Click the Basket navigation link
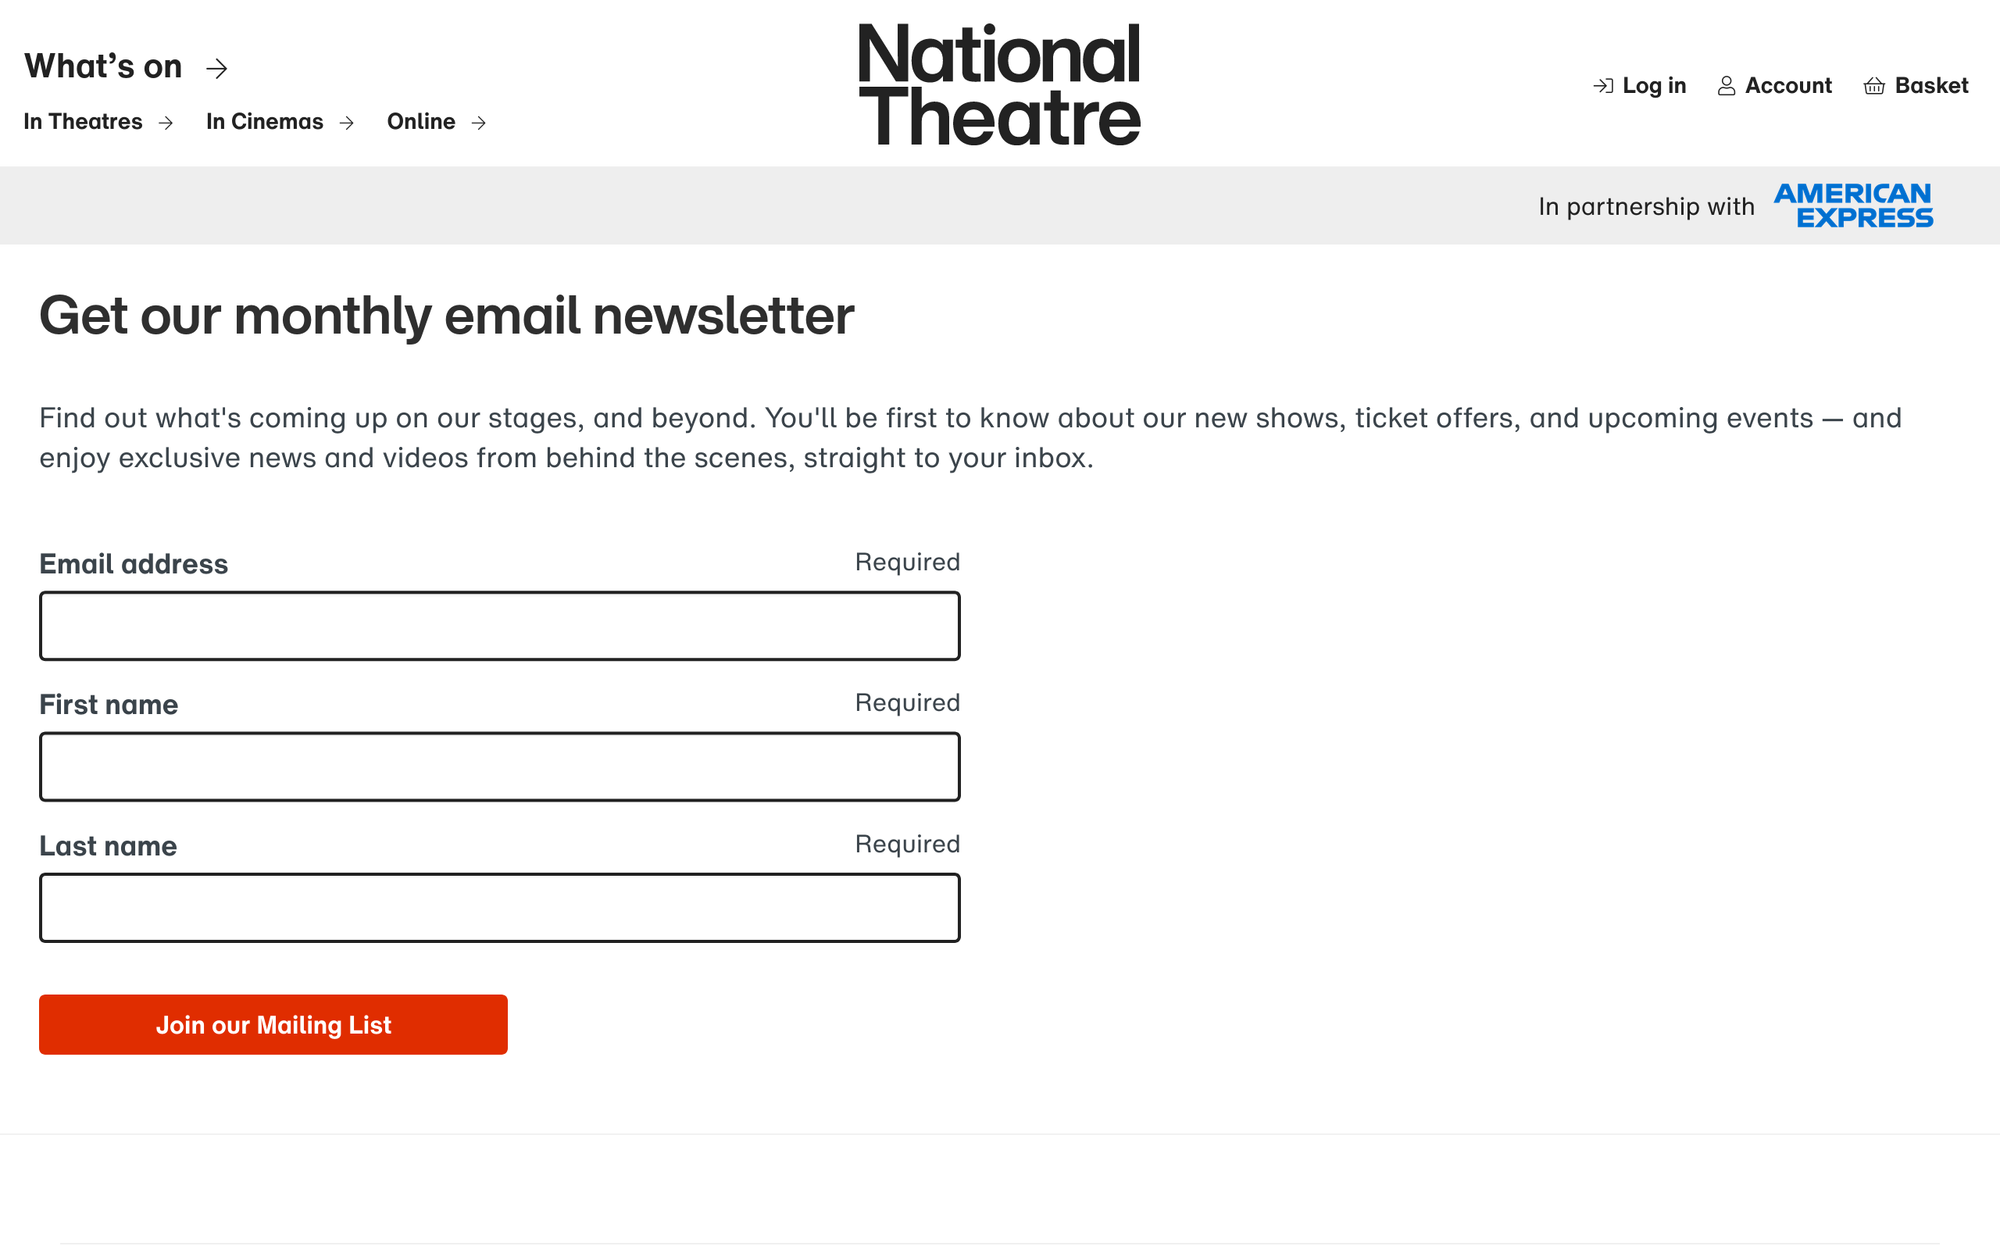This screenshot has width=2000, height=1250. (1918, 84)
